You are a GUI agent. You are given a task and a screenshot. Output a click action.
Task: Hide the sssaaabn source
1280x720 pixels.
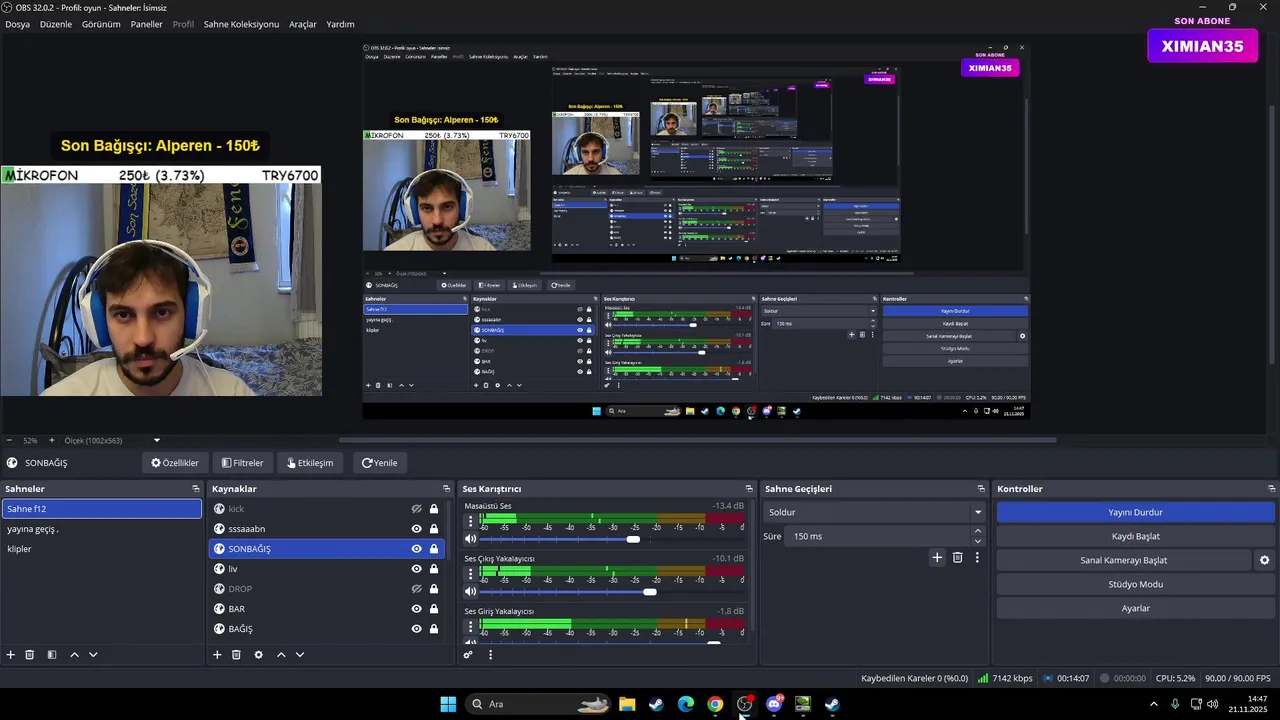(x=417, y=529)
